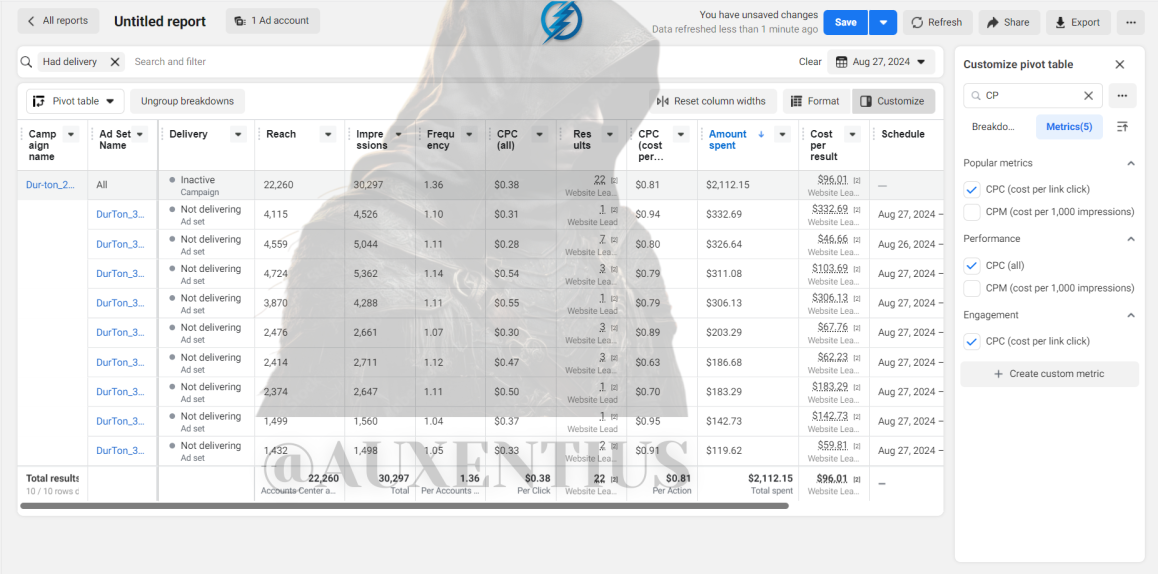Open the three-dot more options menu in header

(1130, 22)
